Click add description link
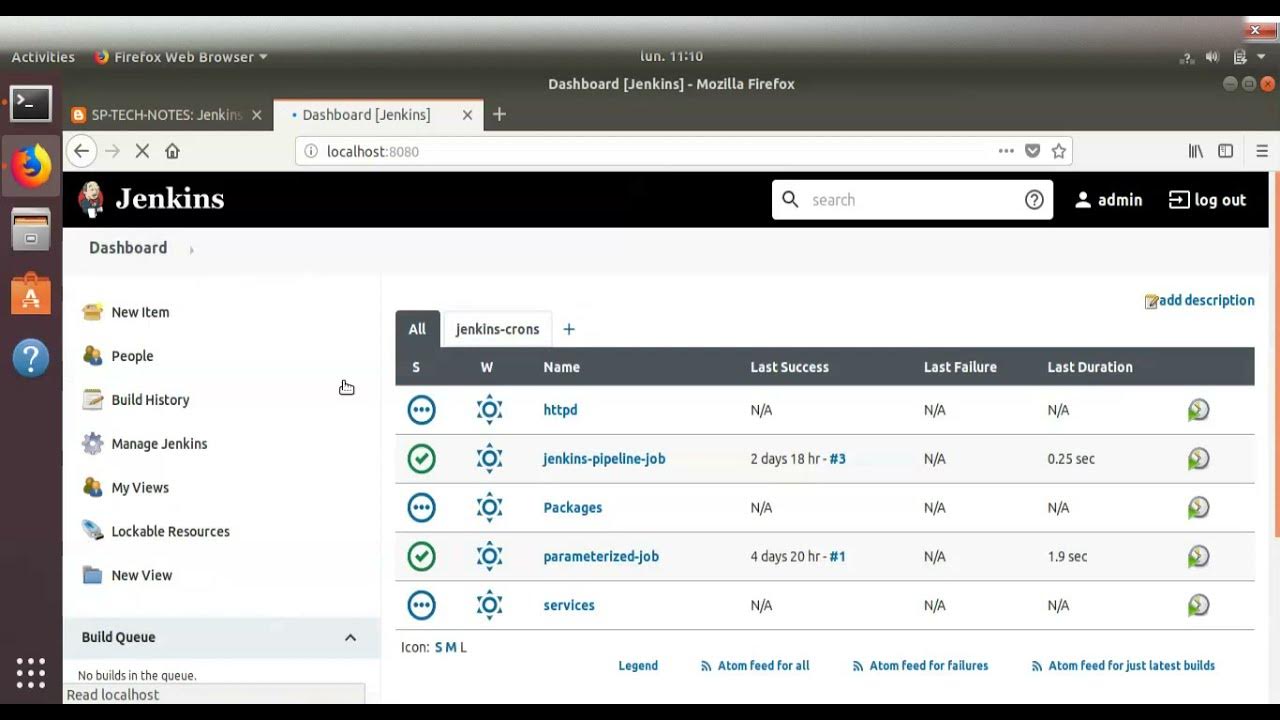The width and height of the screenshot is (1280, 720). pos(1199,301)
